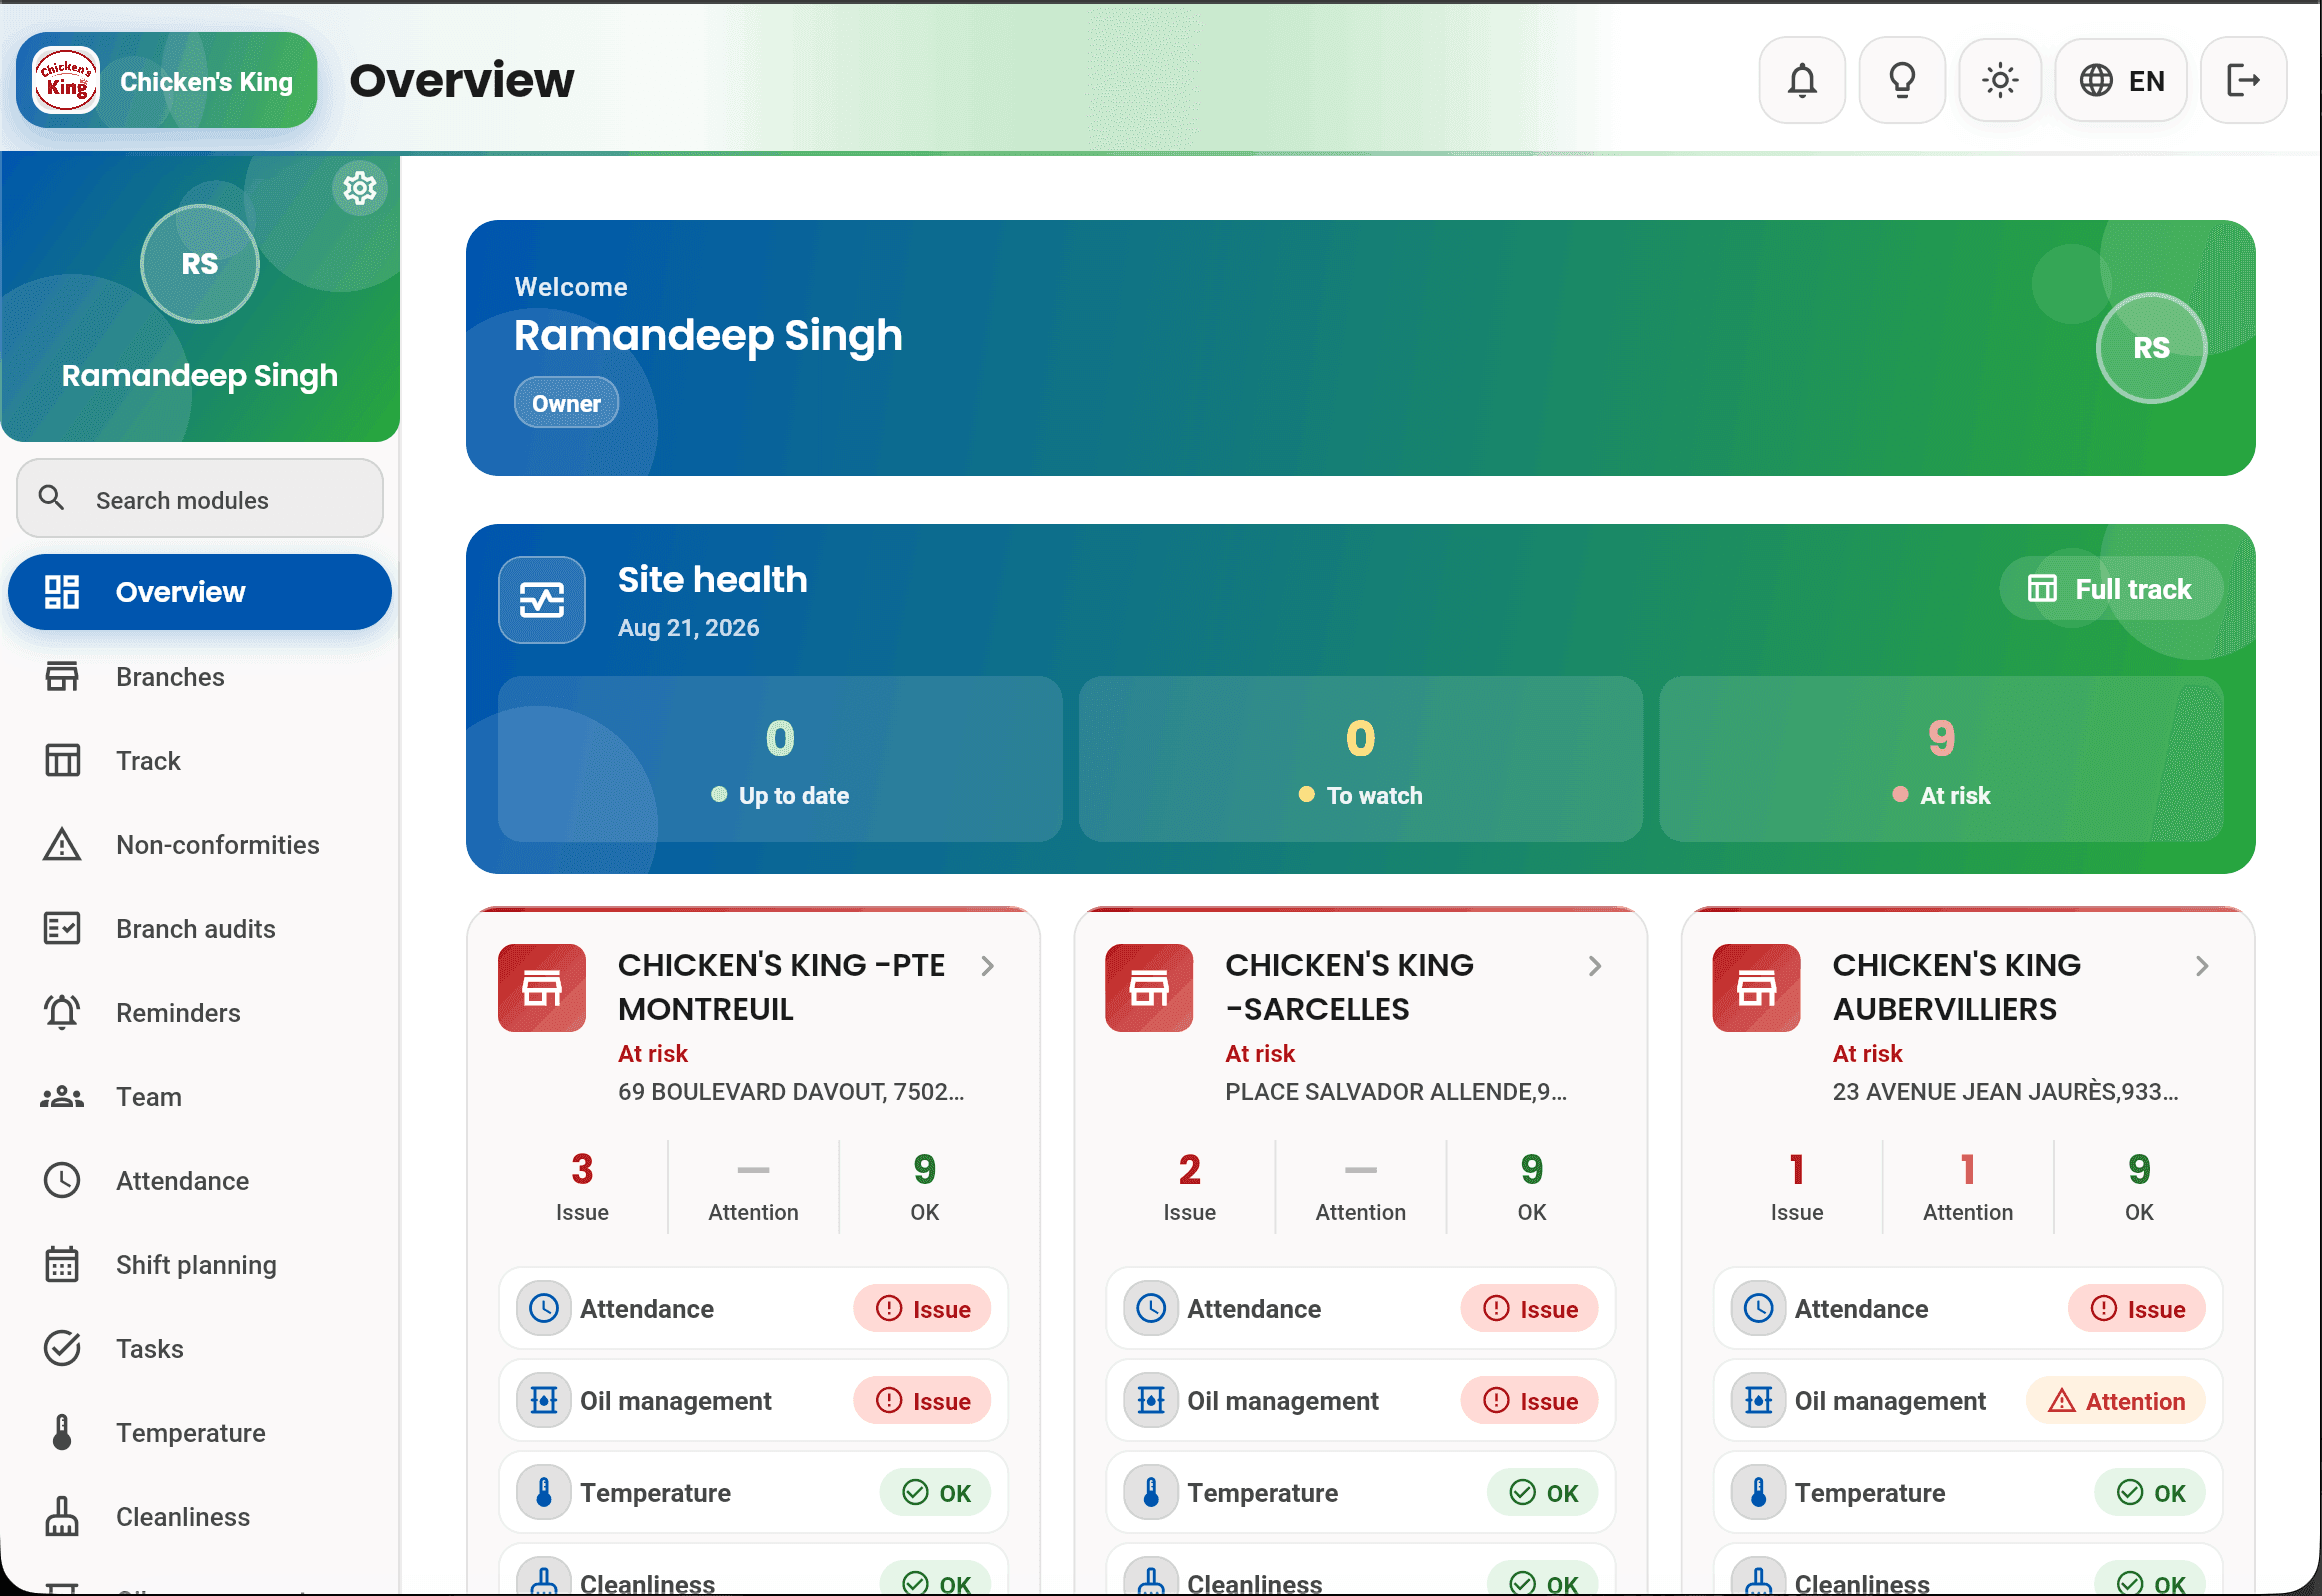
Task: Open CHICKEN'S KING -SARCELLES title
Action: point(1350,987)
